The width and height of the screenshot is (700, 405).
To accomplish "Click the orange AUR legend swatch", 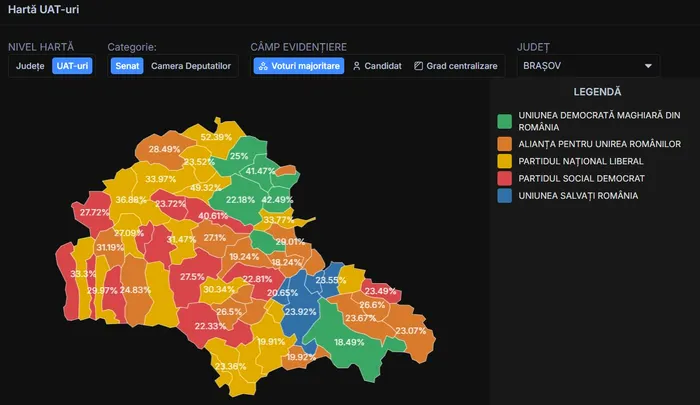I will [x=505, y=144].
